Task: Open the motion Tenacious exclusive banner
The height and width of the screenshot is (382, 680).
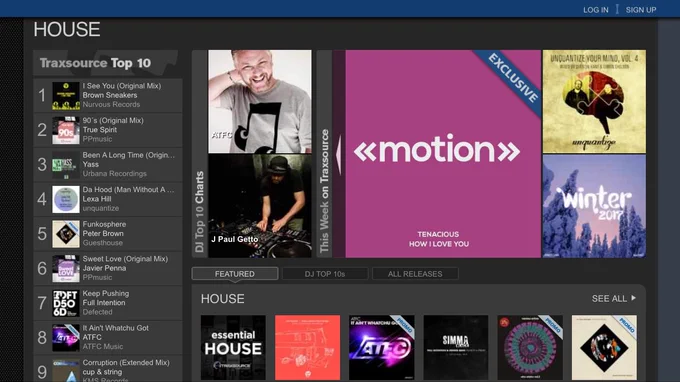Action: tap(443, 154)
